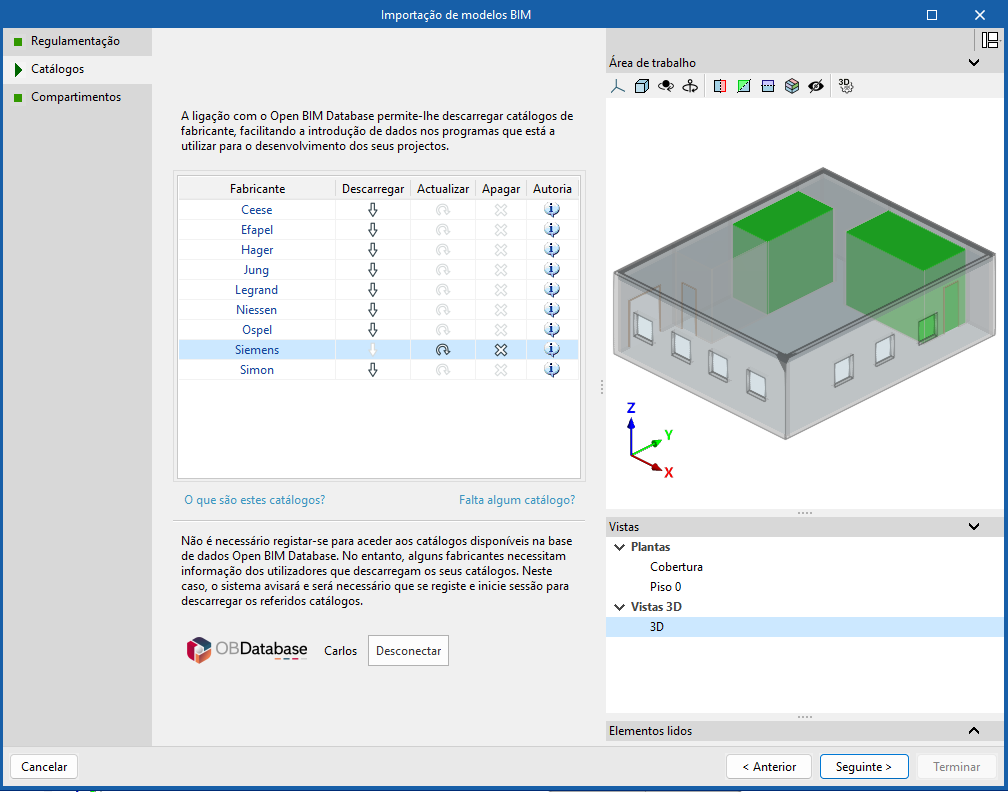
Task: Click the Apagar column header
Action: click(x=501, y=188)
